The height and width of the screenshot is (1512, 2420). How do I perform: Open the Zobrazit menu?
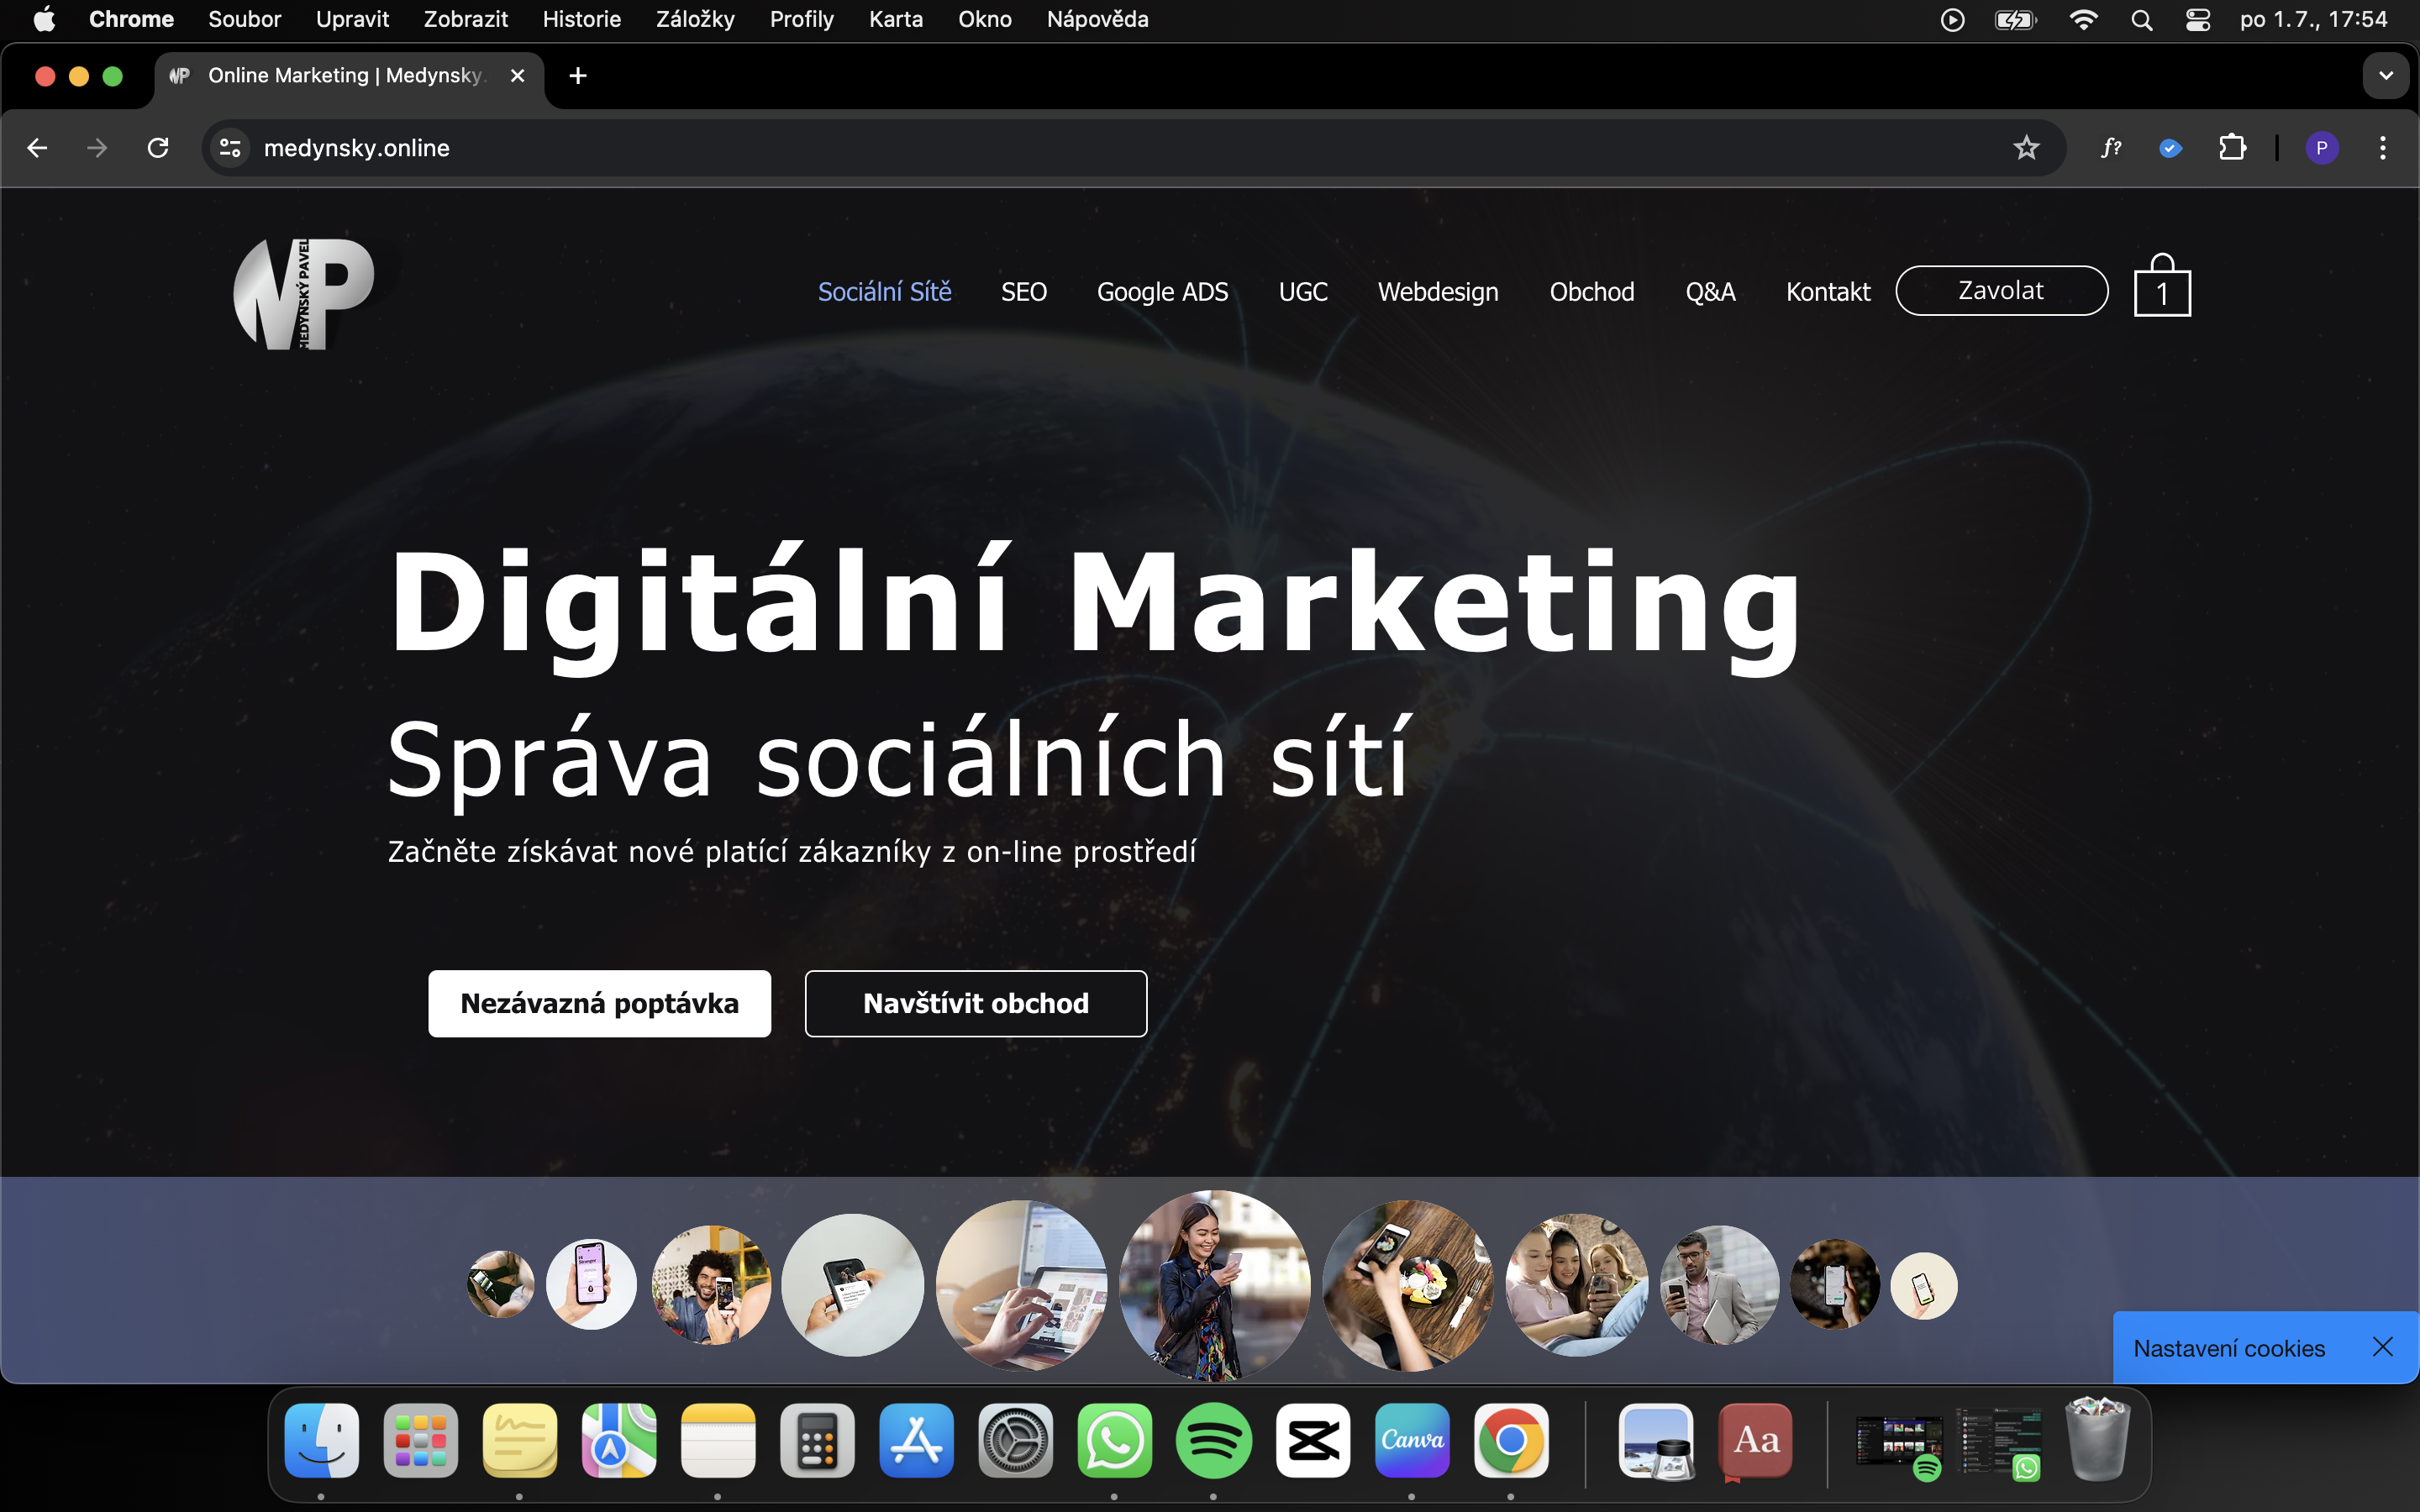[465, 20]
